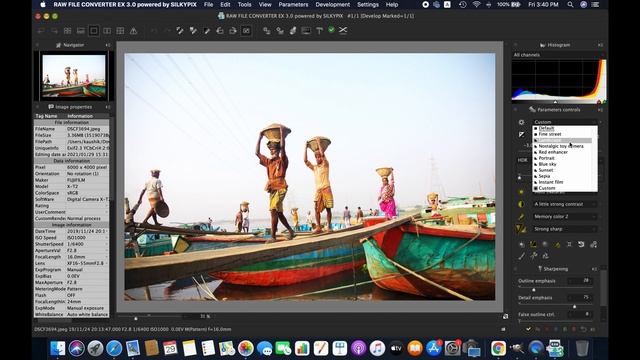Image resolution: width=640 pixels, height=360 pixels.
Task: Click the sun-shaped white balance icon
Action: pyautogui.click(x=521, y=192)
